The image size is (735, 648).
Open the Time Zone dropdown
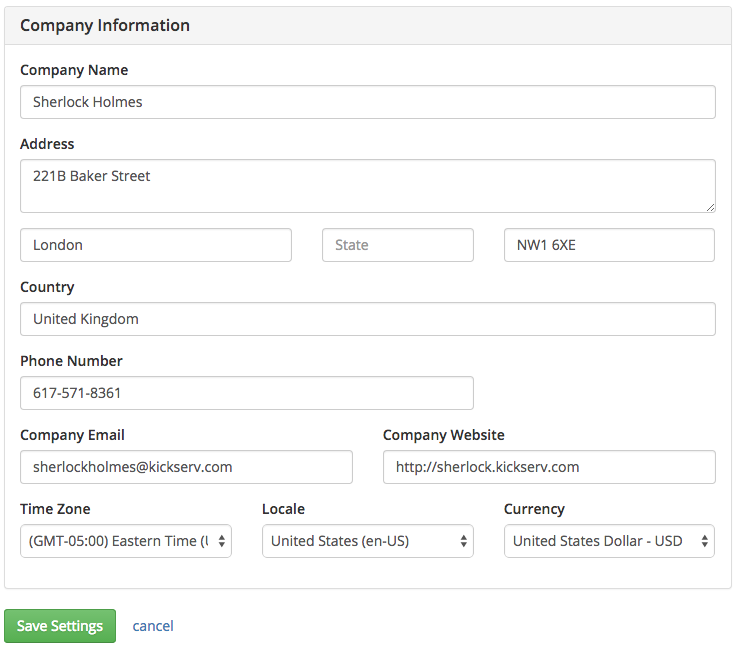pyautogui.click(x=126, y=541)
